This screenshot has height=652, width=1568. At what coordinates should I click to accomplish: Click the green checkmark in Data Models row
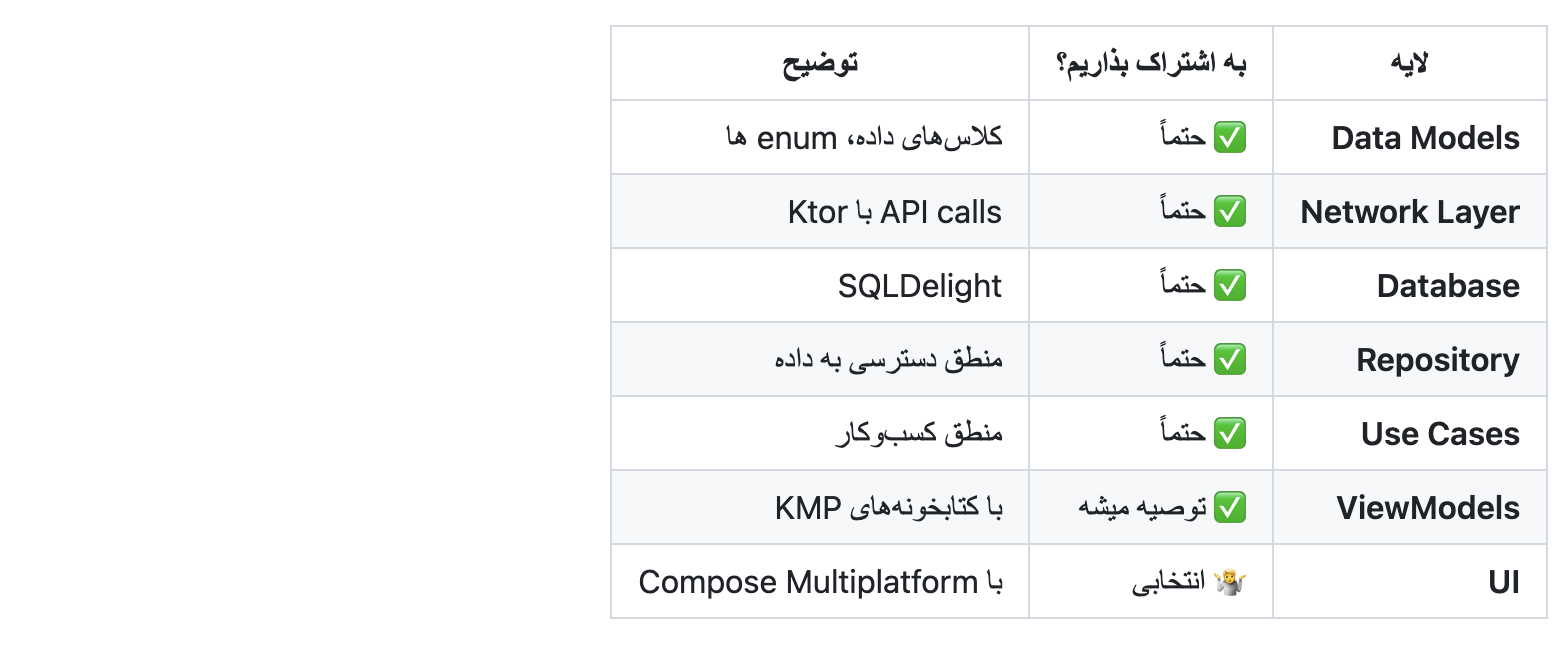pos(1230,138)
